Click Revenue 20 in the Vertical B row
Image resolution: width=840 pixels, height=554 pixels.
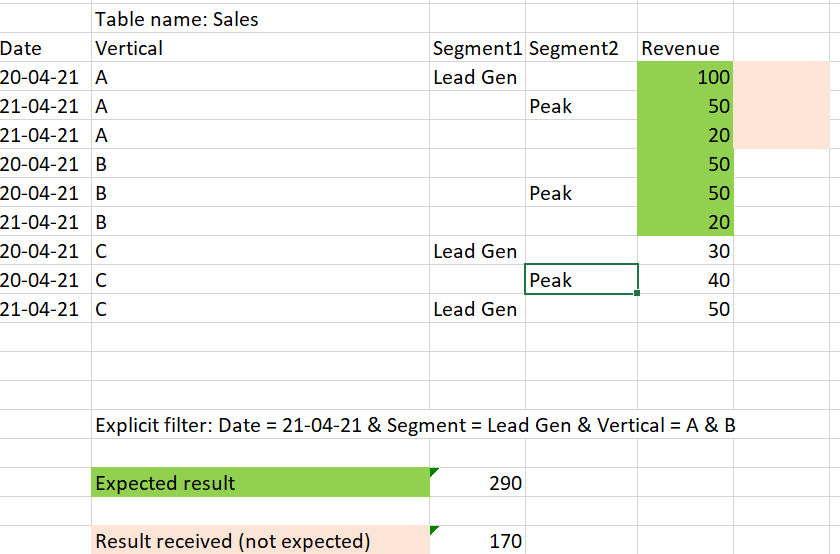coord(685,222)
